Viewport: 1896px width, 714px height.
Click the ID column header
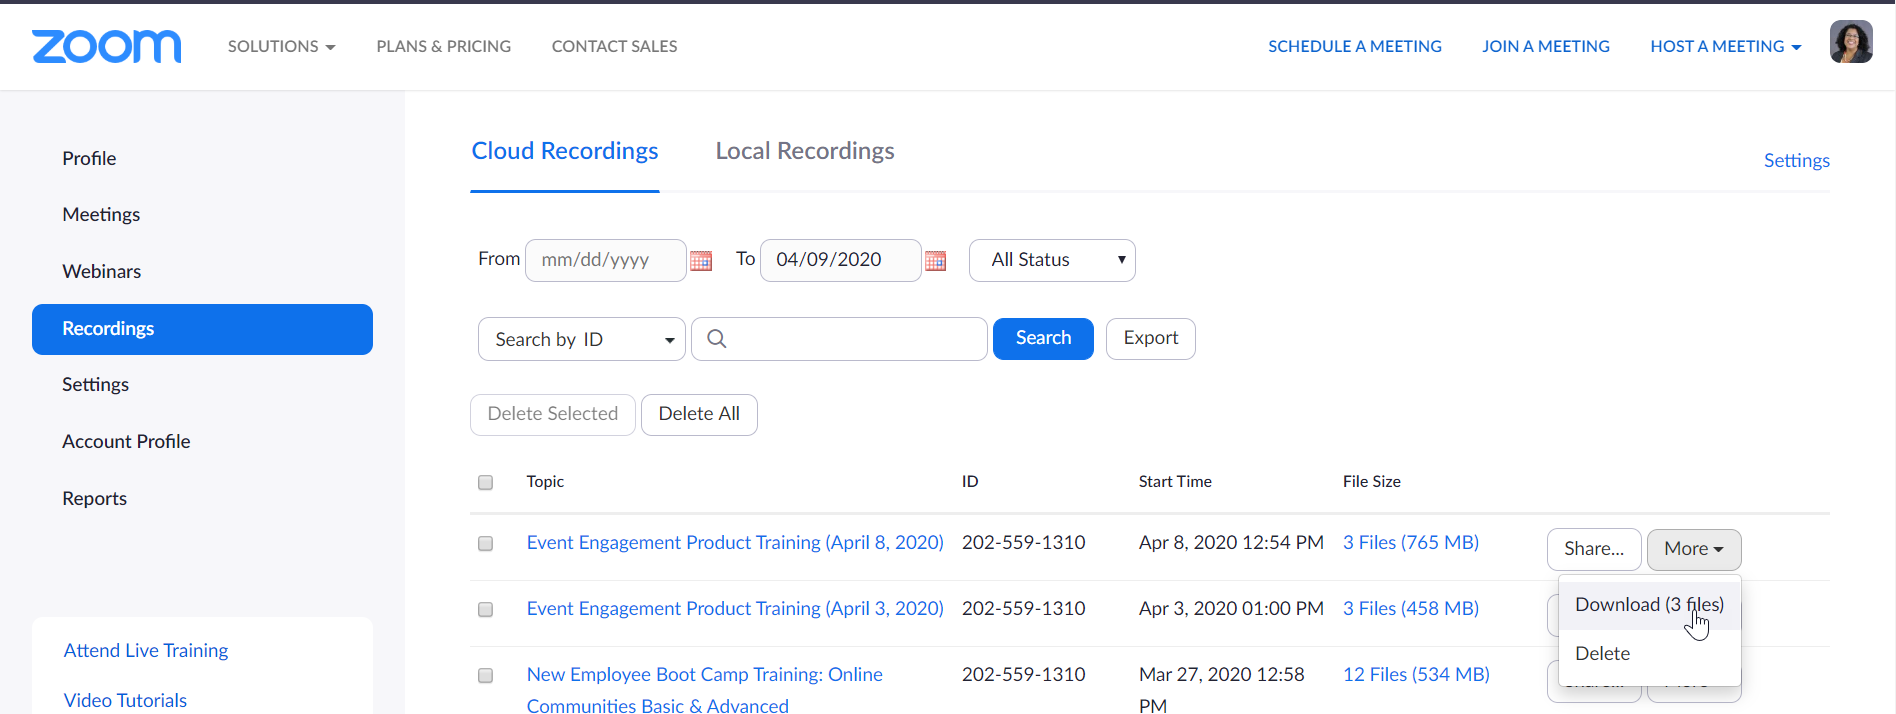tap(970, 482)
